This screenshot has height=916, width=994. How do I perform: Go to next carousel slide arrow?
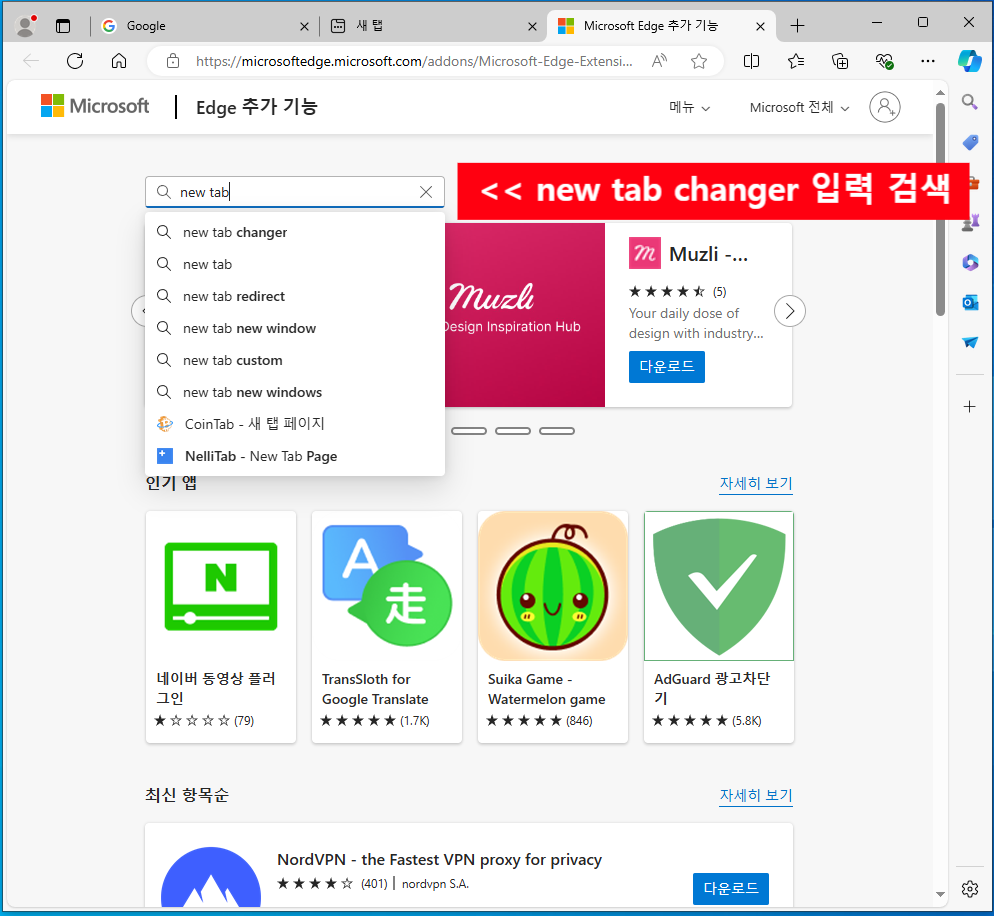[789, 311]
